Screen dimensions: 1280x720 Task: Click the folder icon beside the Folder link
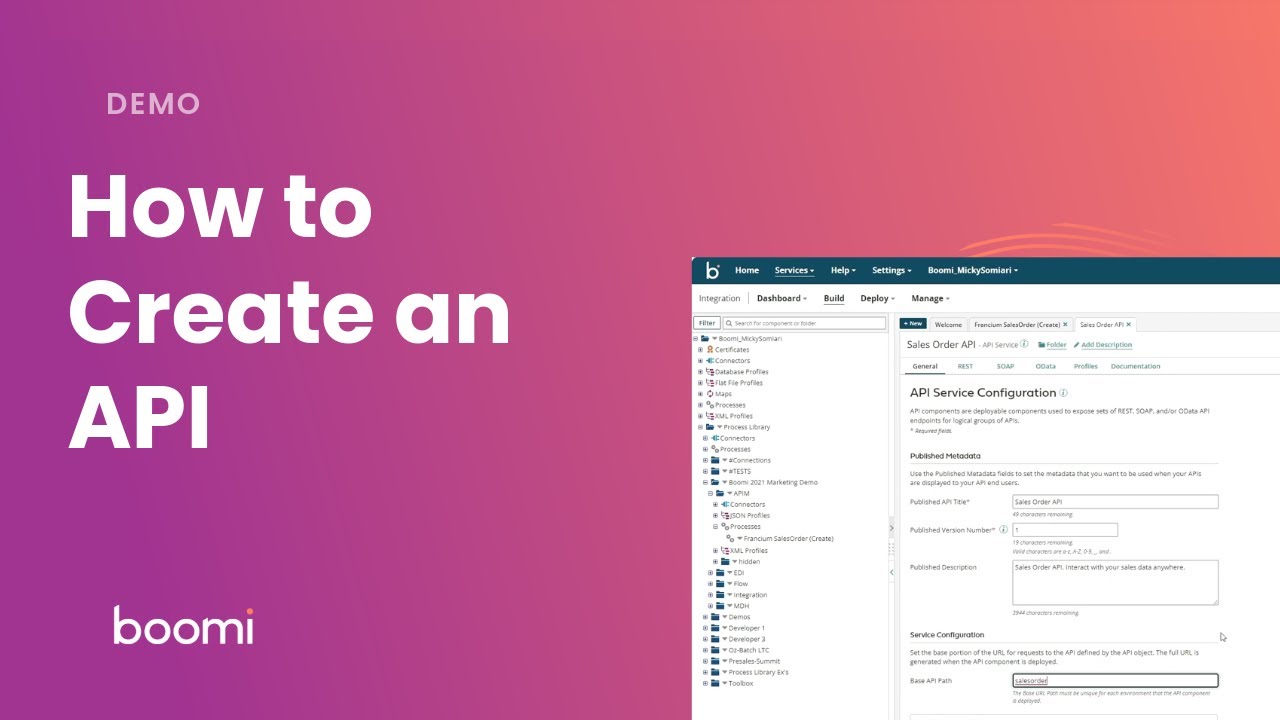(1041, 345)
